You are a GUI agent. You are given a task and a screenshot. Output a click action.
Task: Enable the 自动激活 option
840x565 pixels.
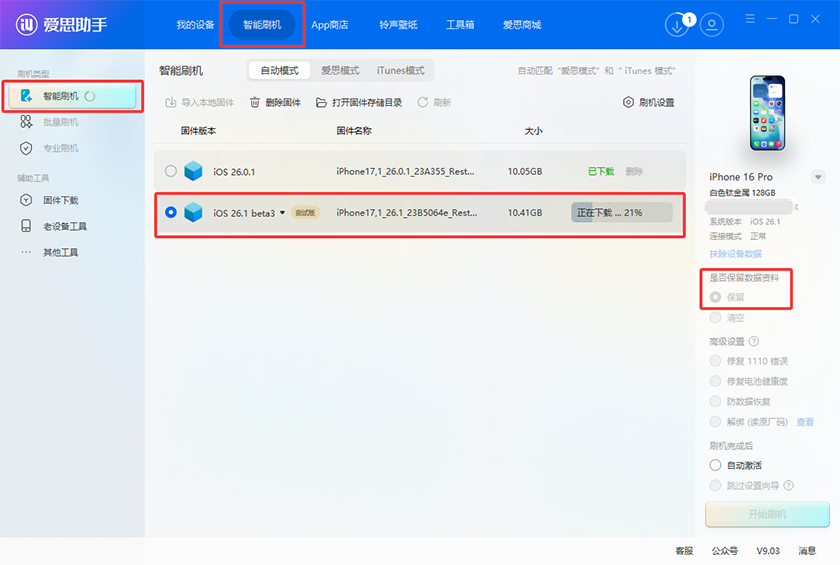click(715, 465)
